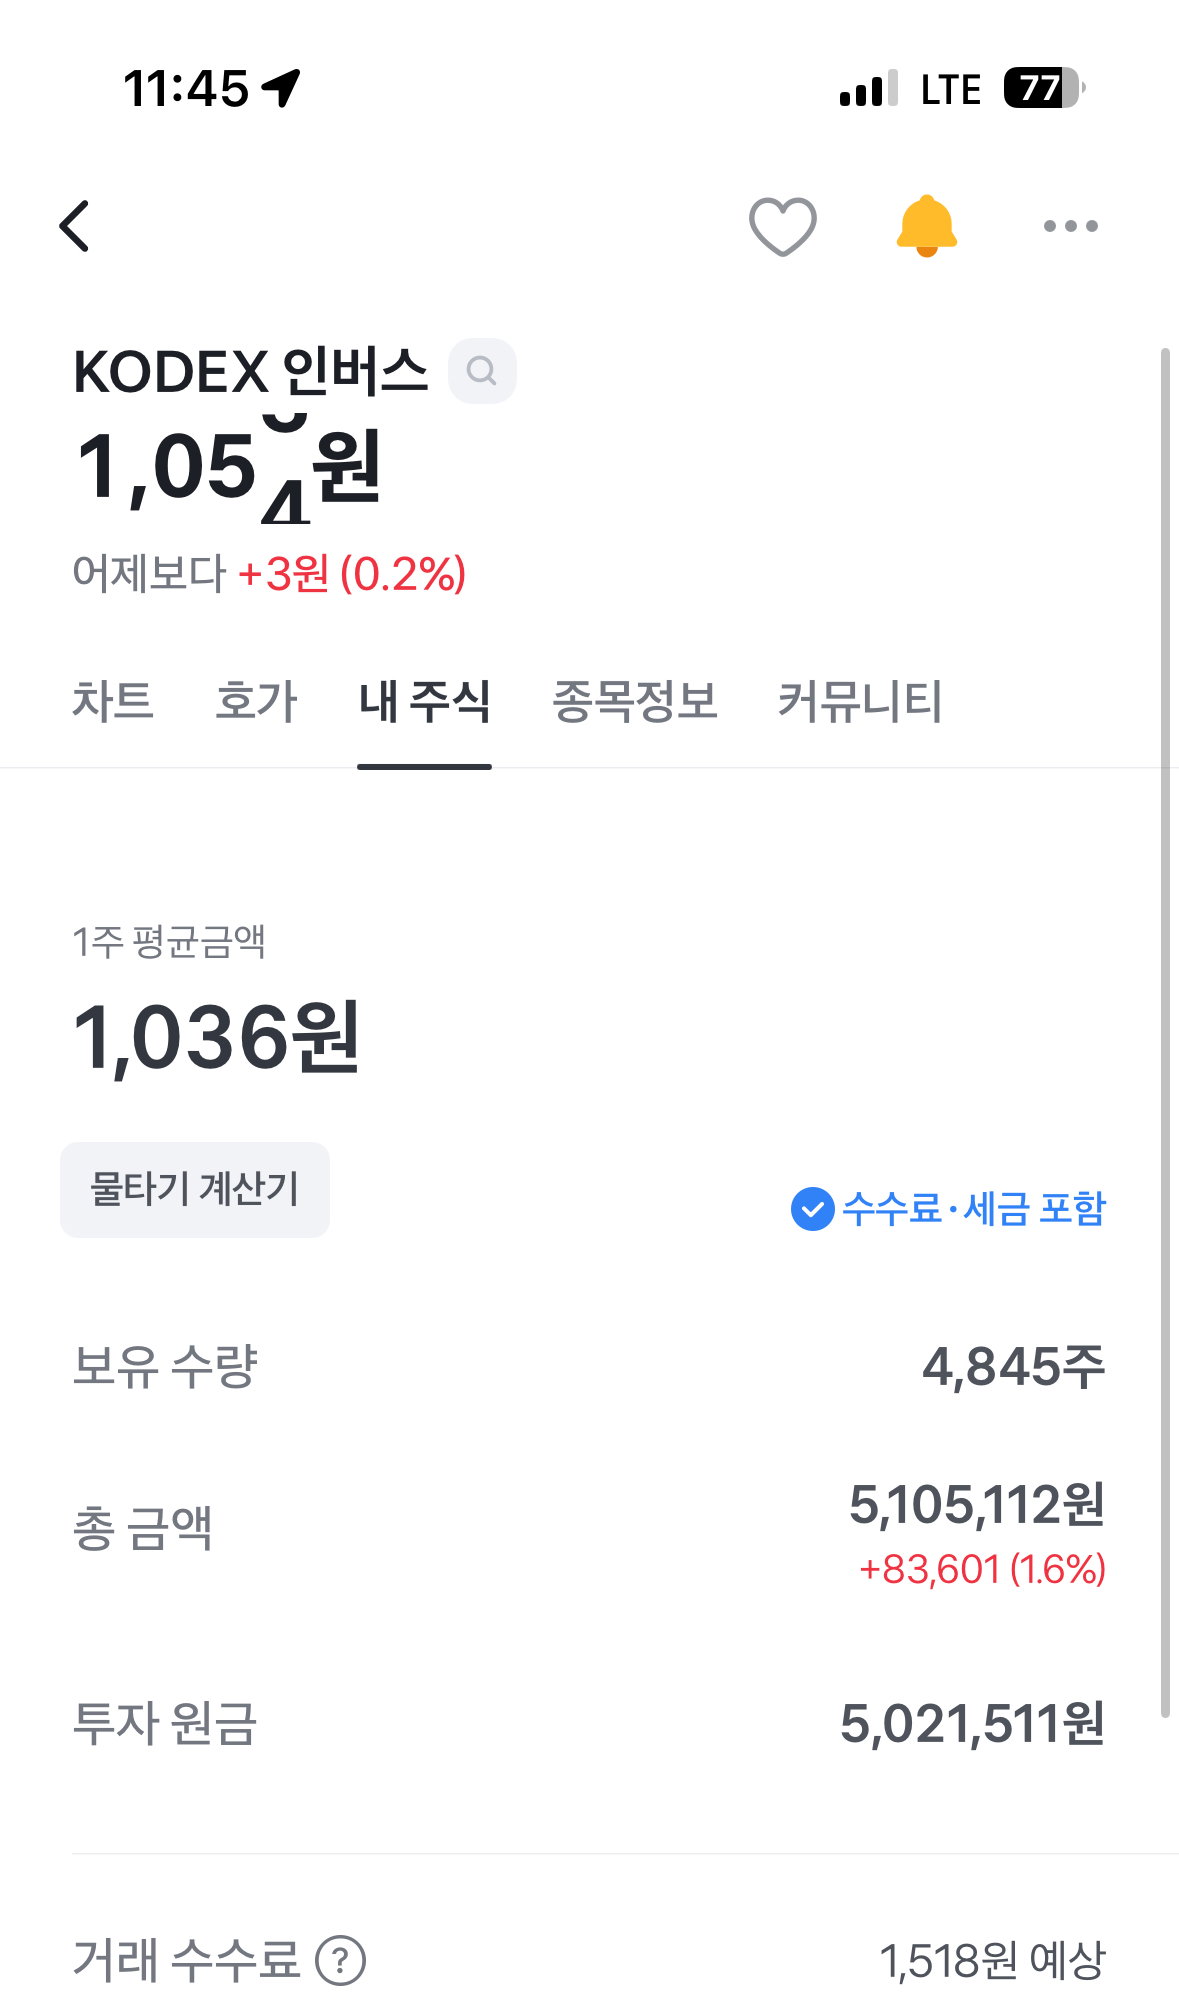
Task: Open price alerts via yellow bell icon
Action: coord(927,226)
